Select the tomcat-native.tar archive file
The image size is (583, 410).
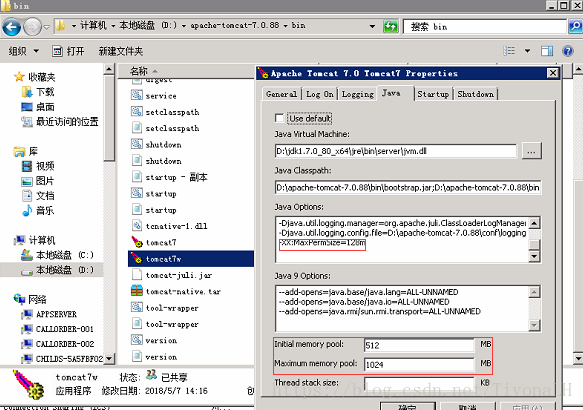tap(176, 291)
